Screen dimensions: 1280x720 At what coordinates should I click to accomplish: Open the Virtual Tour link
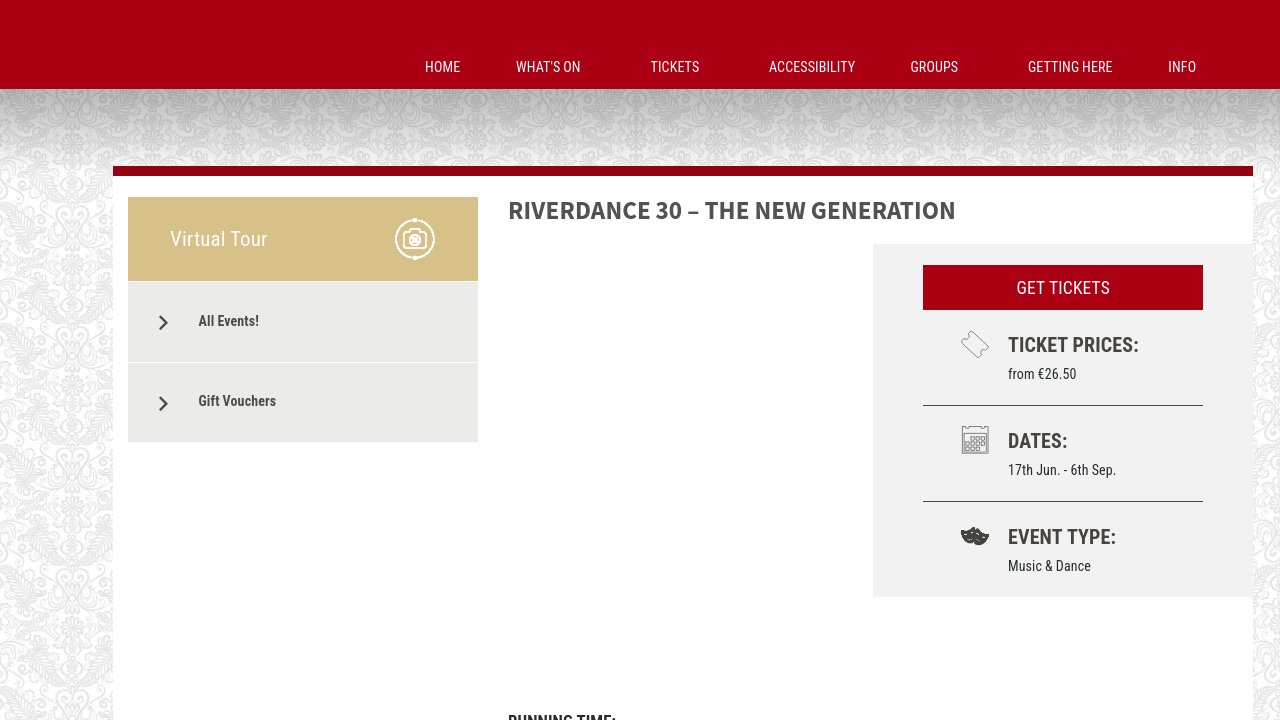[x=303, y=239]
